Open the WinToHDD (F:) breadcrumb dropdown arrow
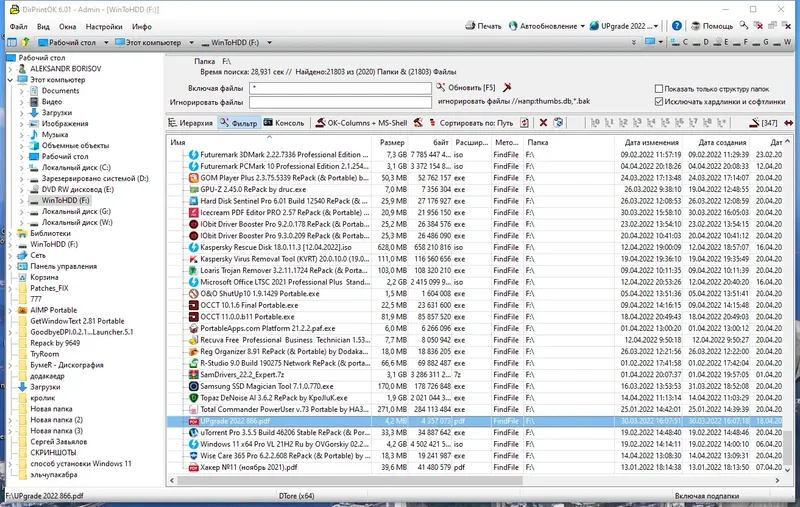Viewport: 800px width, 507px height. (x=269, y=42)
